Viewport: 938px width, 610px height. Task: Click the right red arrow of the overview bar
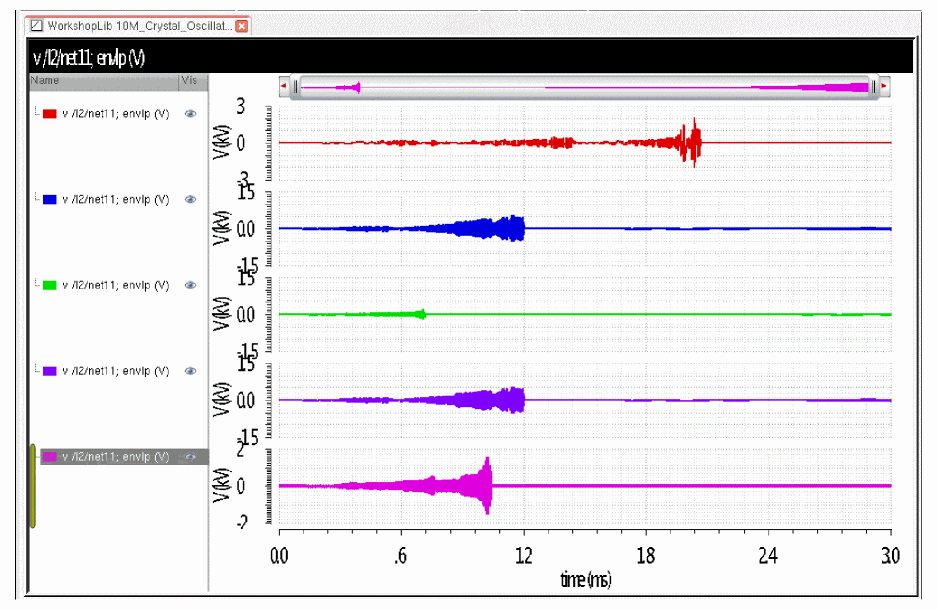pyautogui.click(x=884, y=86)
